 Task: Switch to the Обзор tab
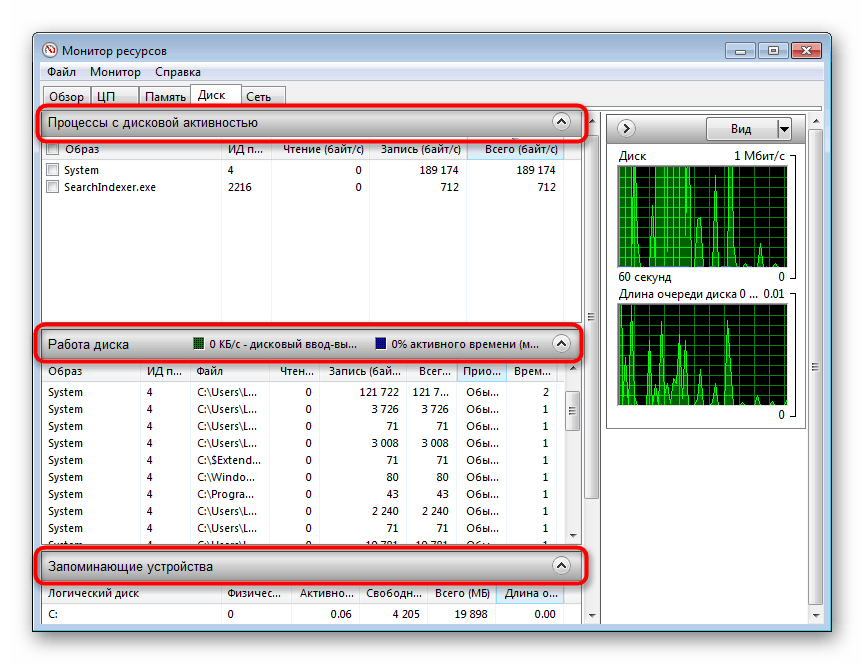66,96
